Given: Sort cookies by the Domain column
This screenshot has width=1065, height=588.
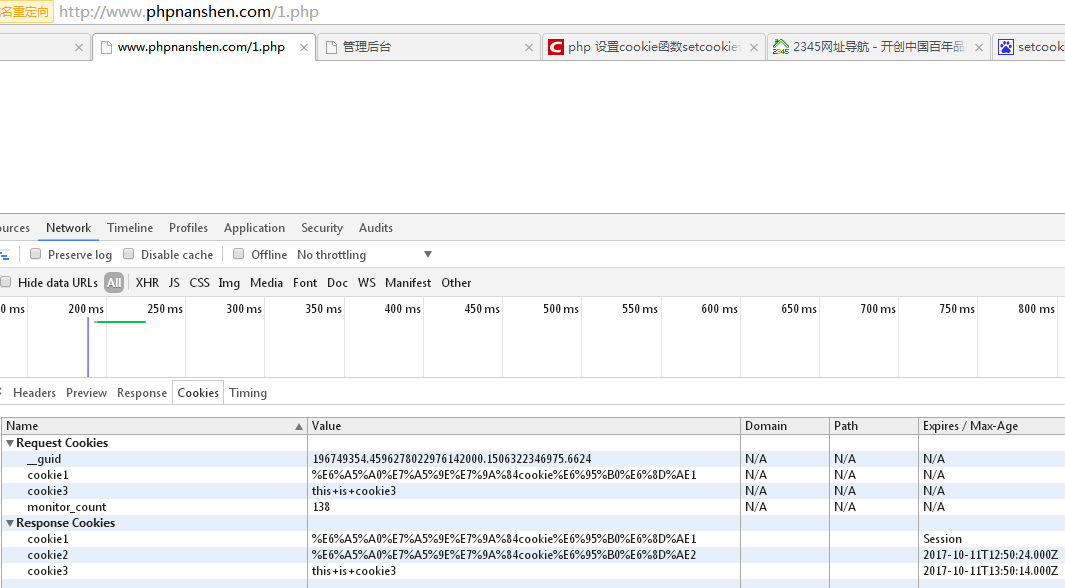Looking at the screenshot, I should 784,426.
